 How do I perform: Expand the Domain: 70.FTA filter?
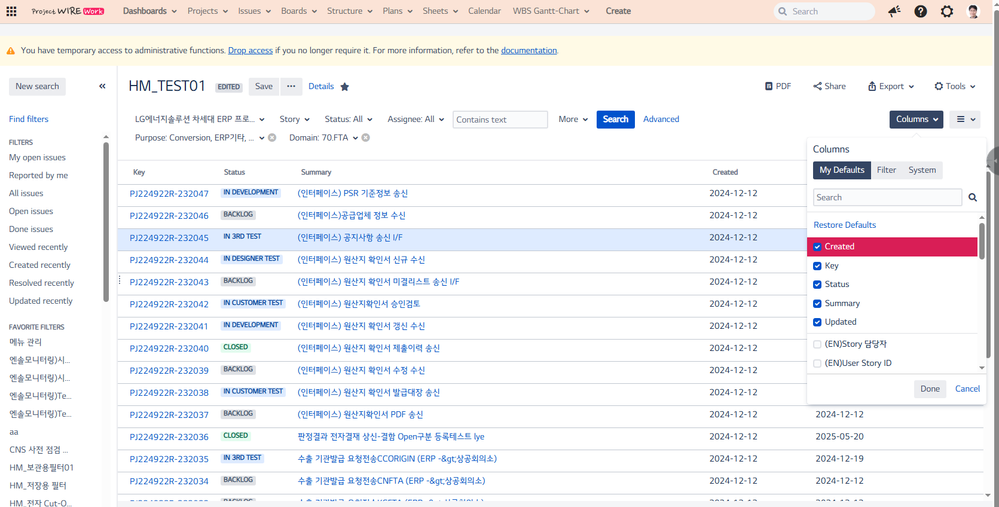[x=323, y=138]
